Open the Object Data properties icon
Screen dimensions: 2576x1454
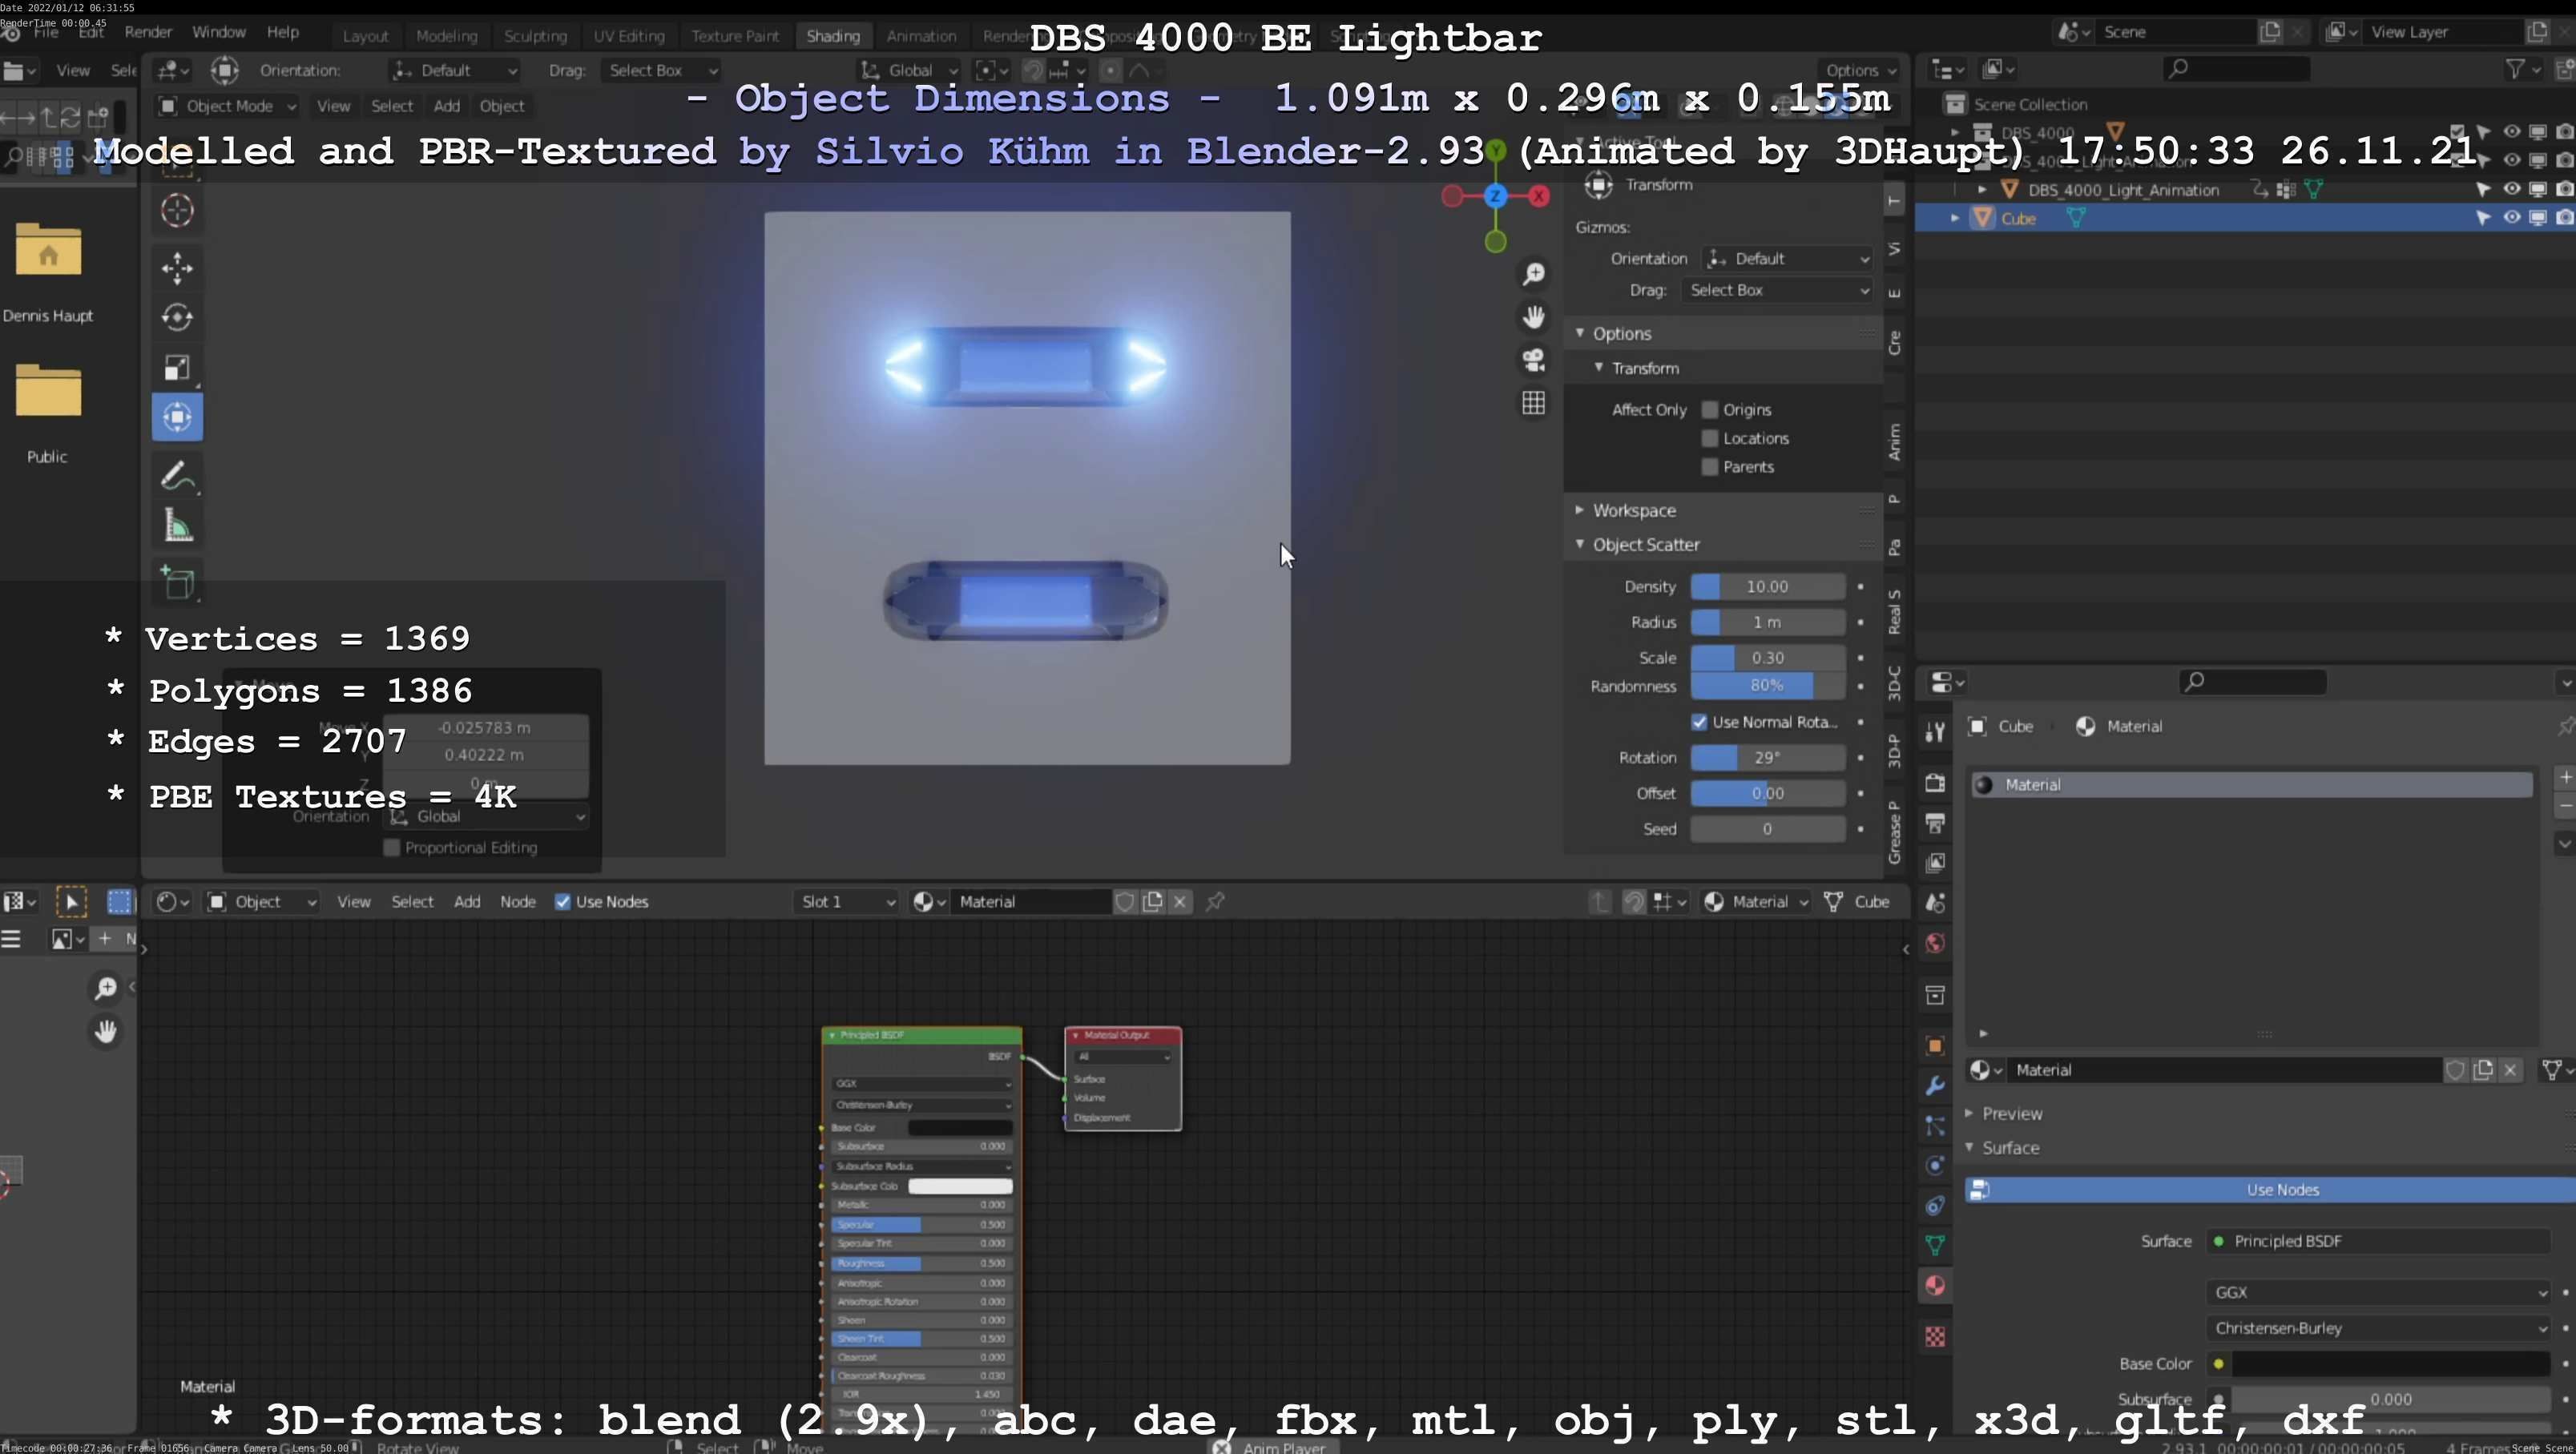click(x=1935, y=1245)
